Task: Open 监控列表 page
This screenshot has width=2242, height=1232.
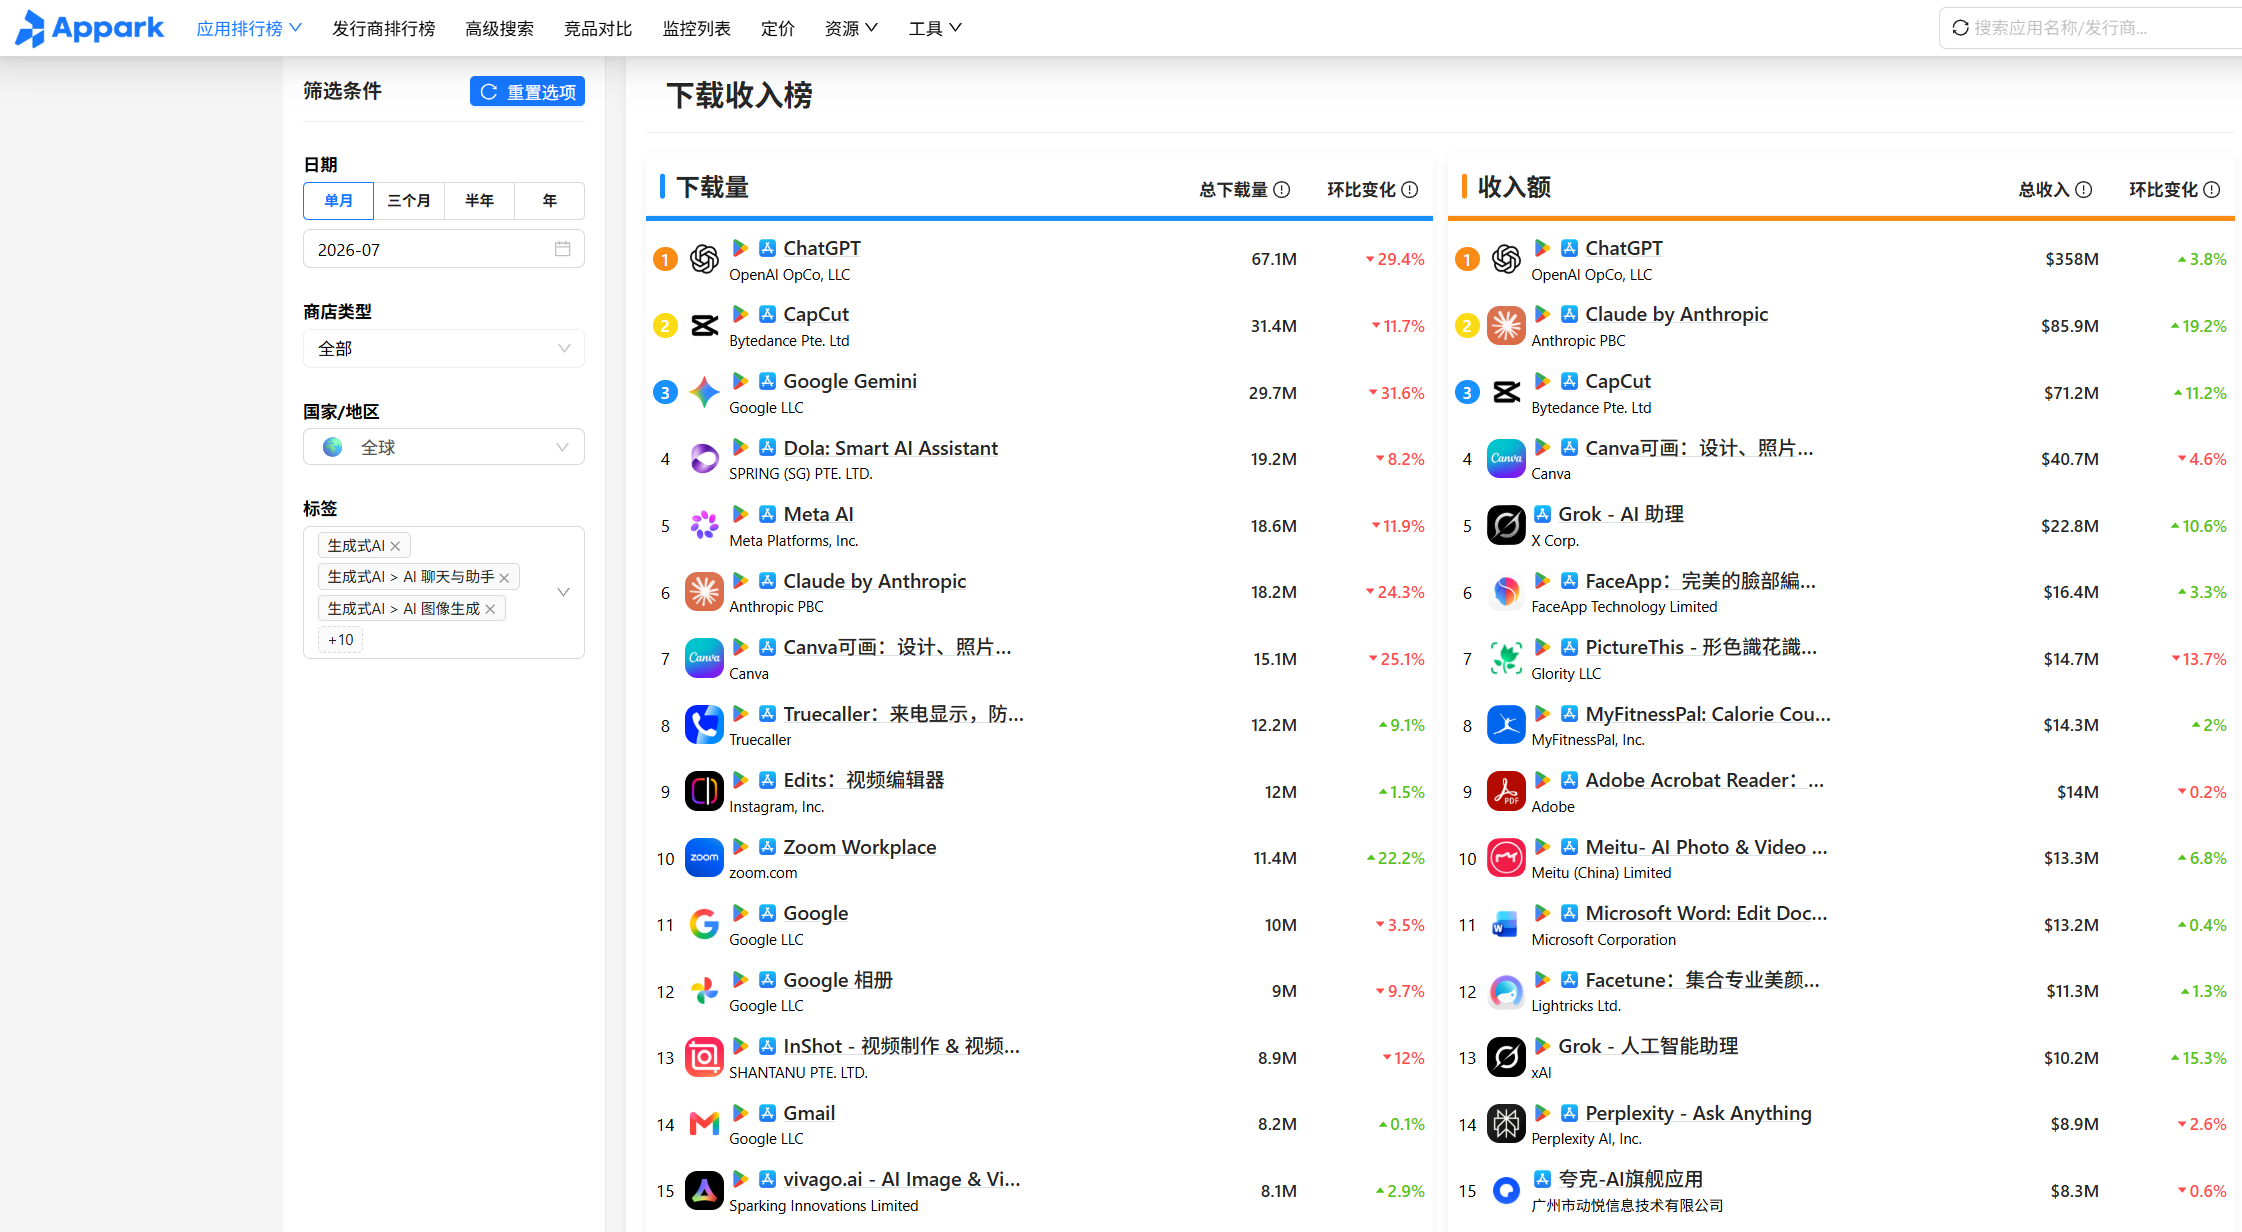Action: coord(697,28)
